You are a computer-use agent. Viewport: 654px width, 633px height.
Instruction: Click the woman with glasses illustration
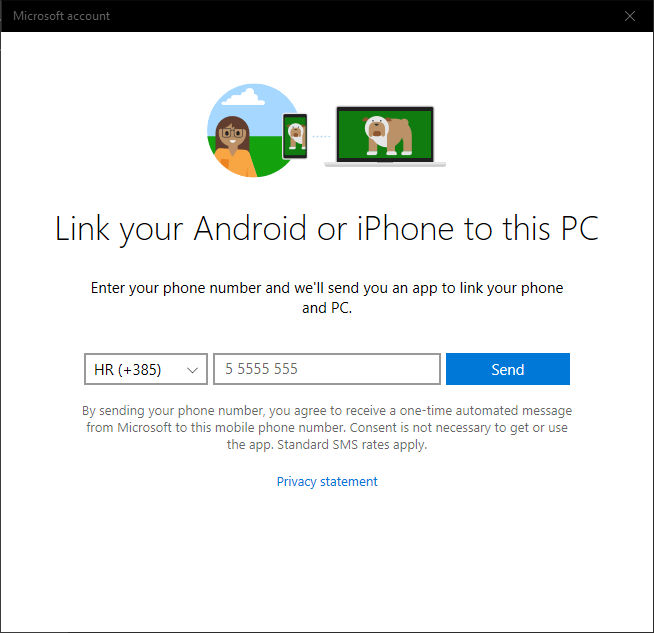[235, 142]
